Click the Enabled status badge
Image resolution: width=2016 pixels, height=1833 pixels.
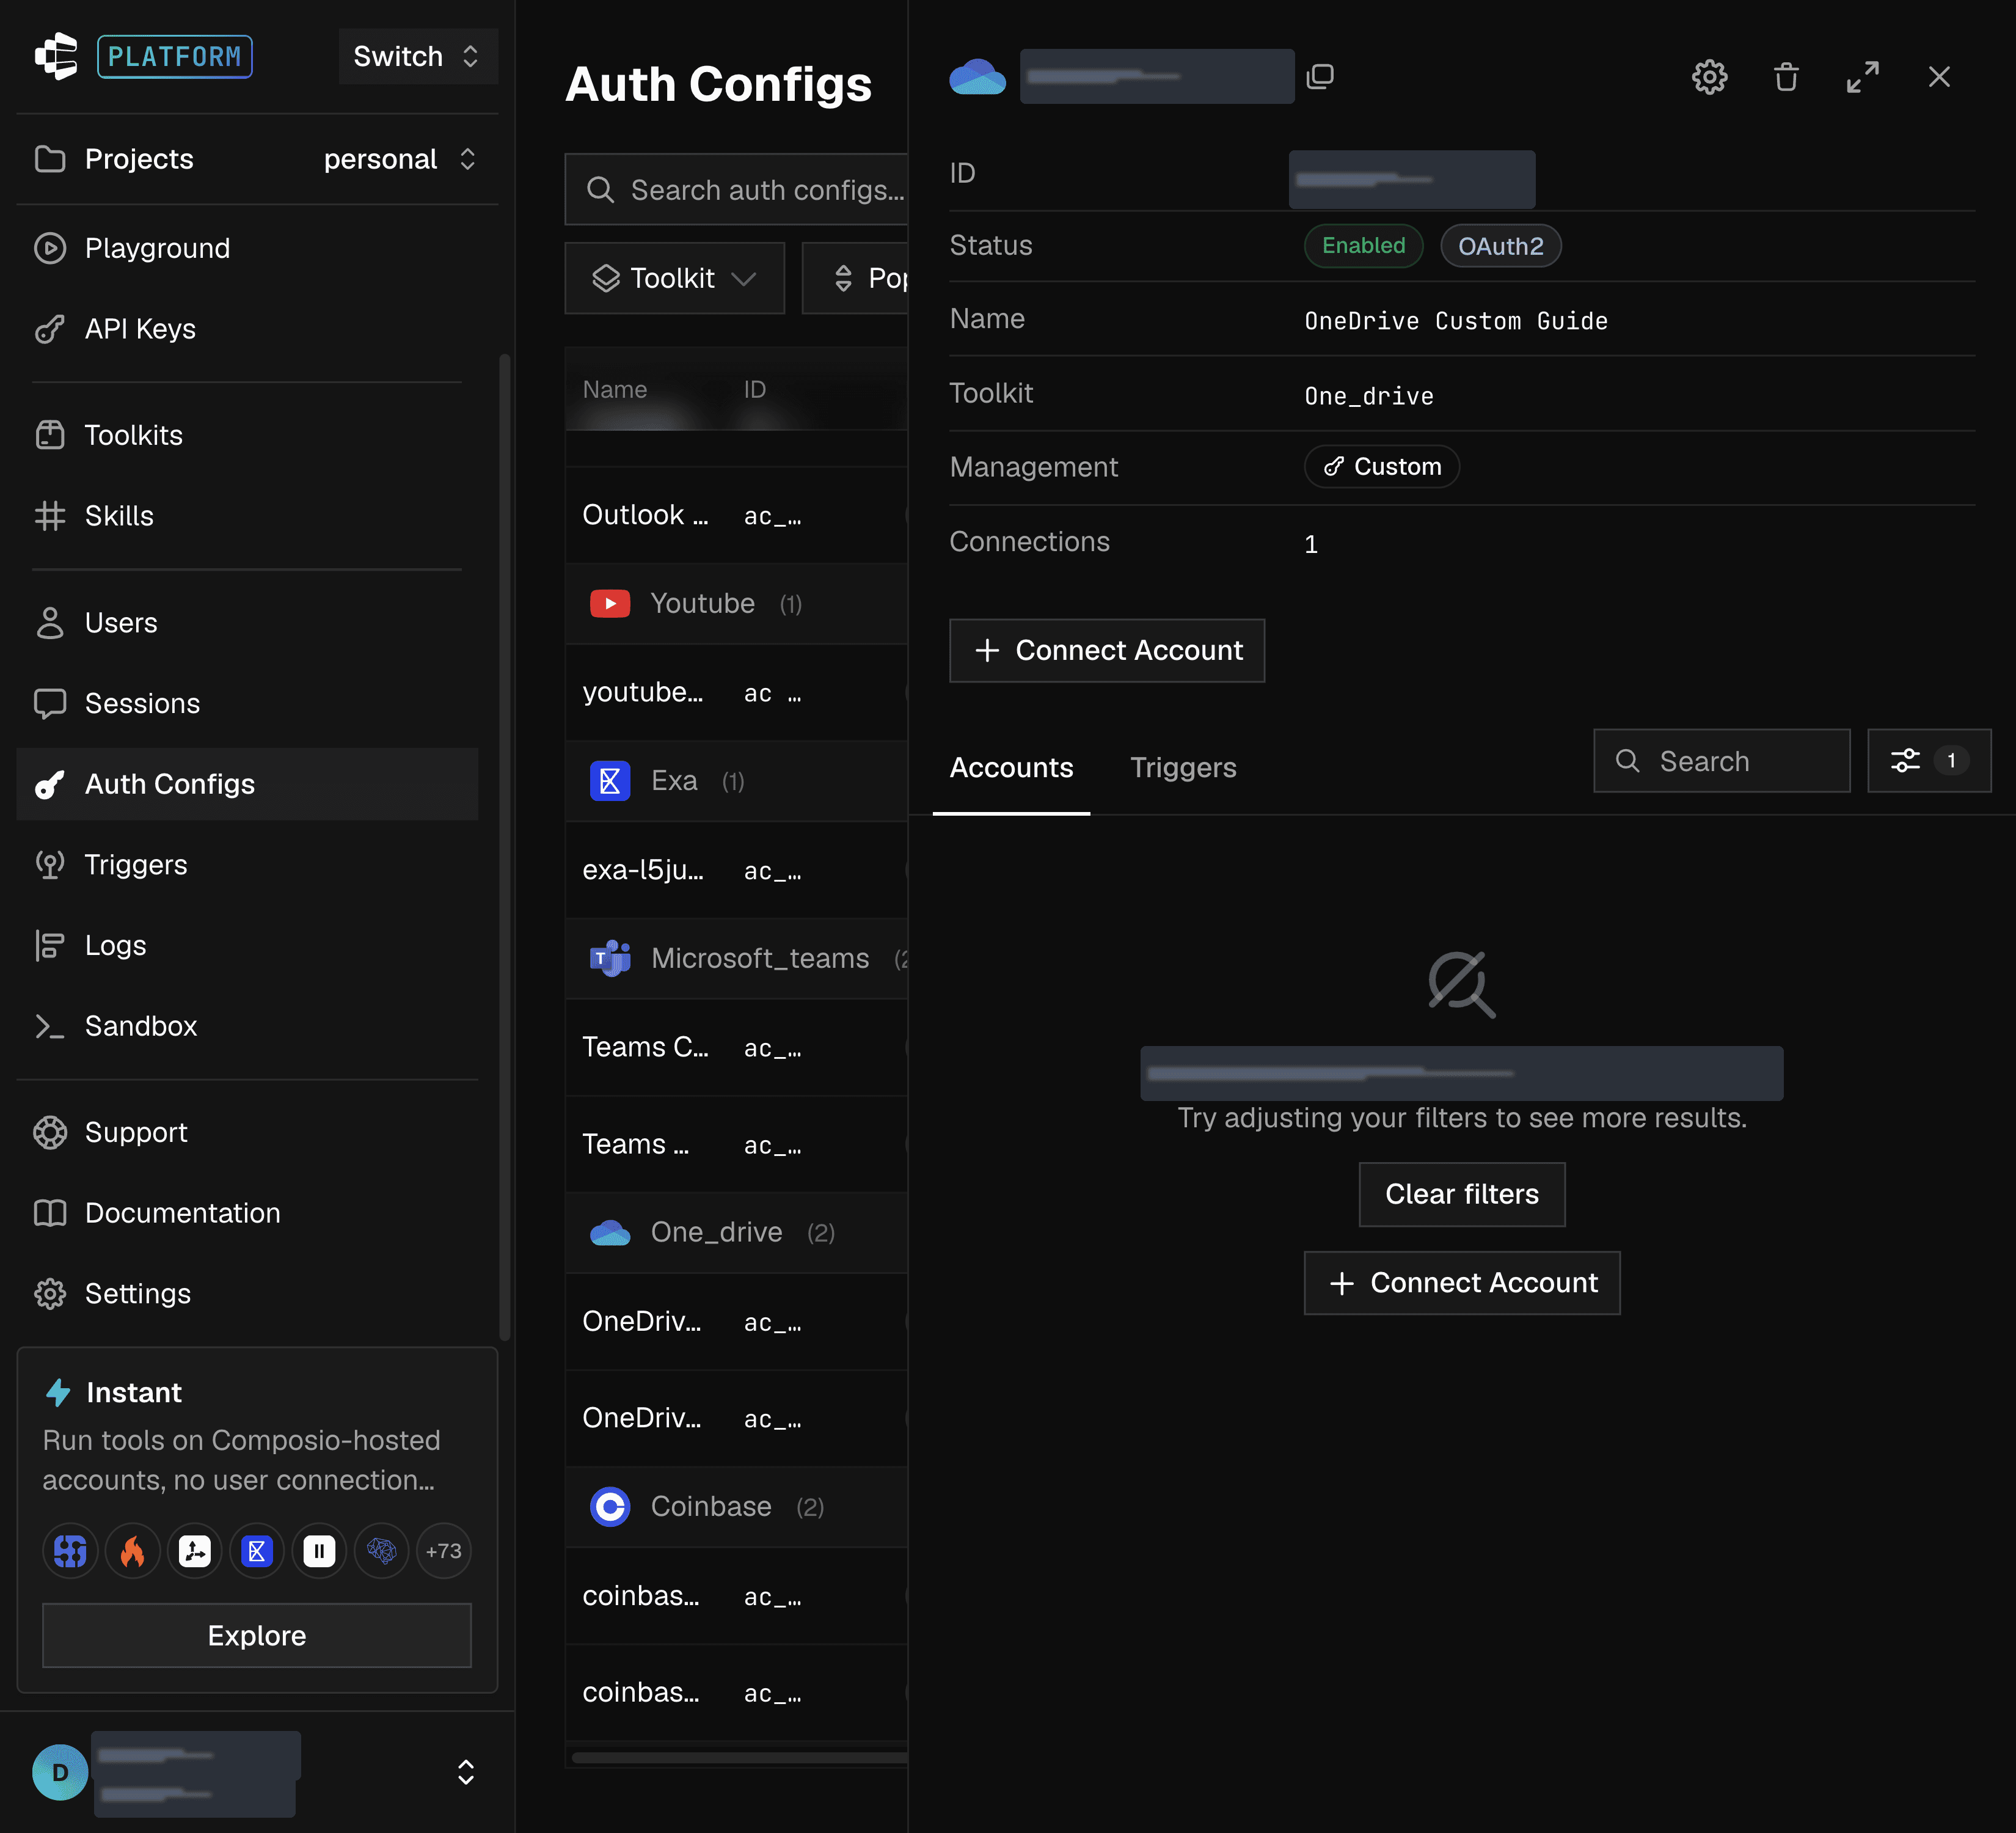tap(1364, 246)
